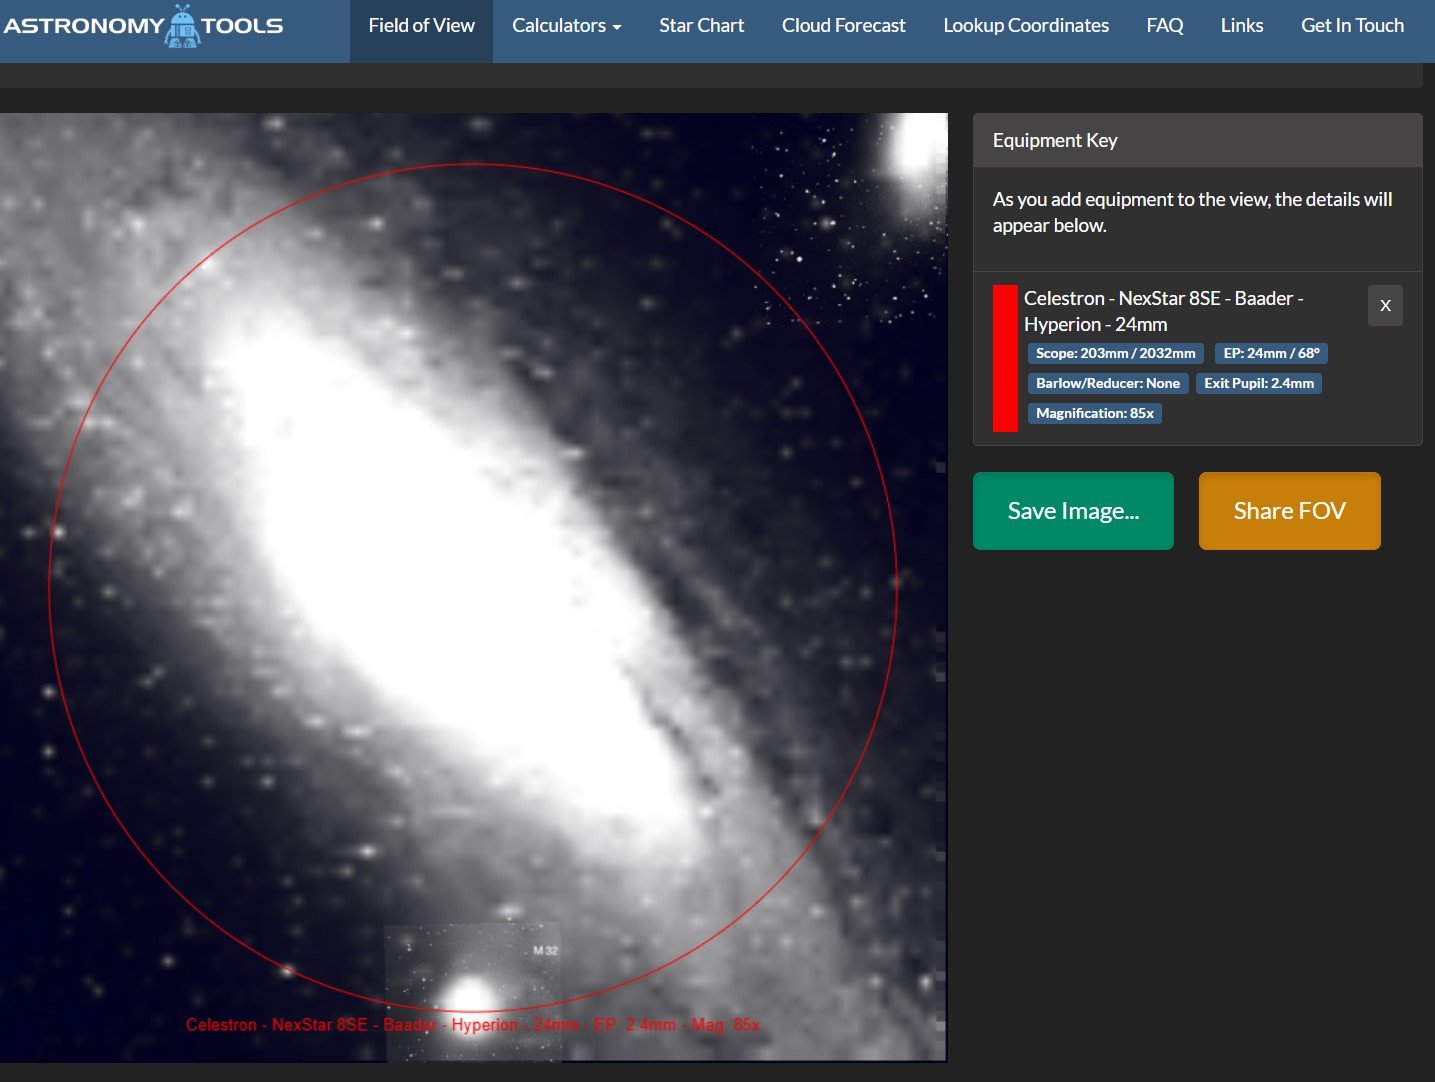1435x1082 pixels.
Task: Open the Cloud Forecast page
Action: (844, 26)
